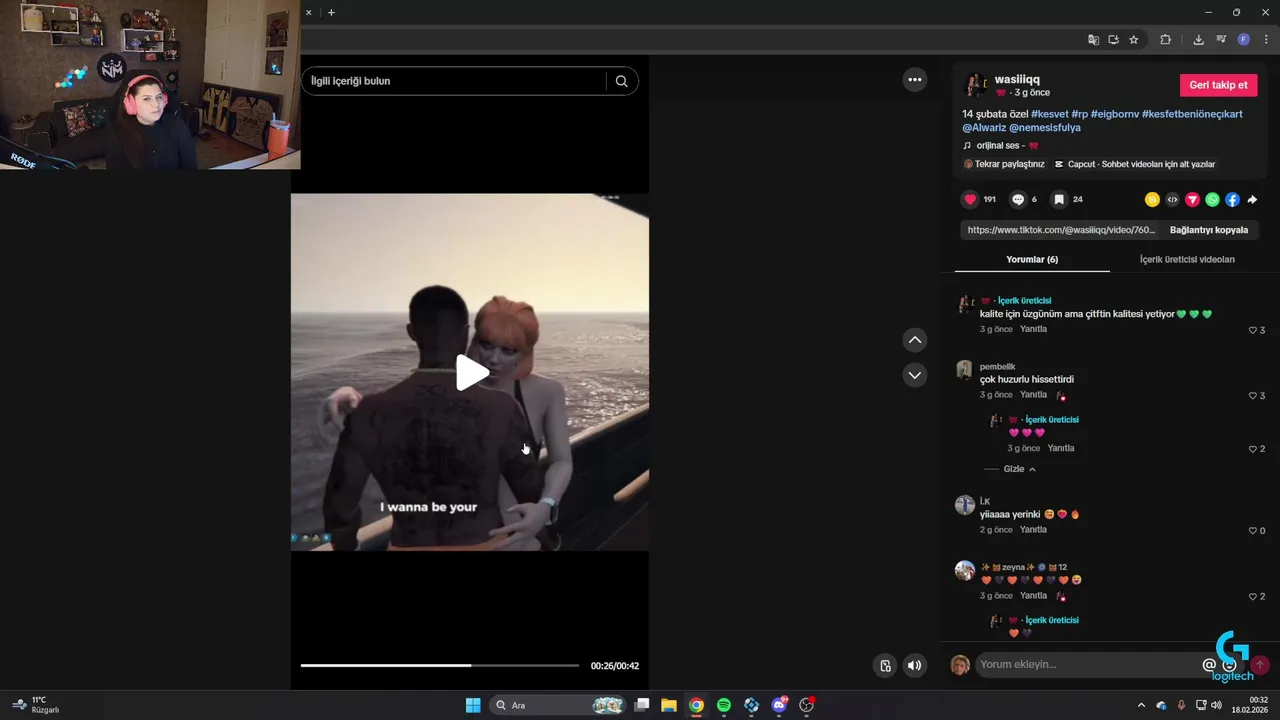Click the video progress bar

pos(439,665)
